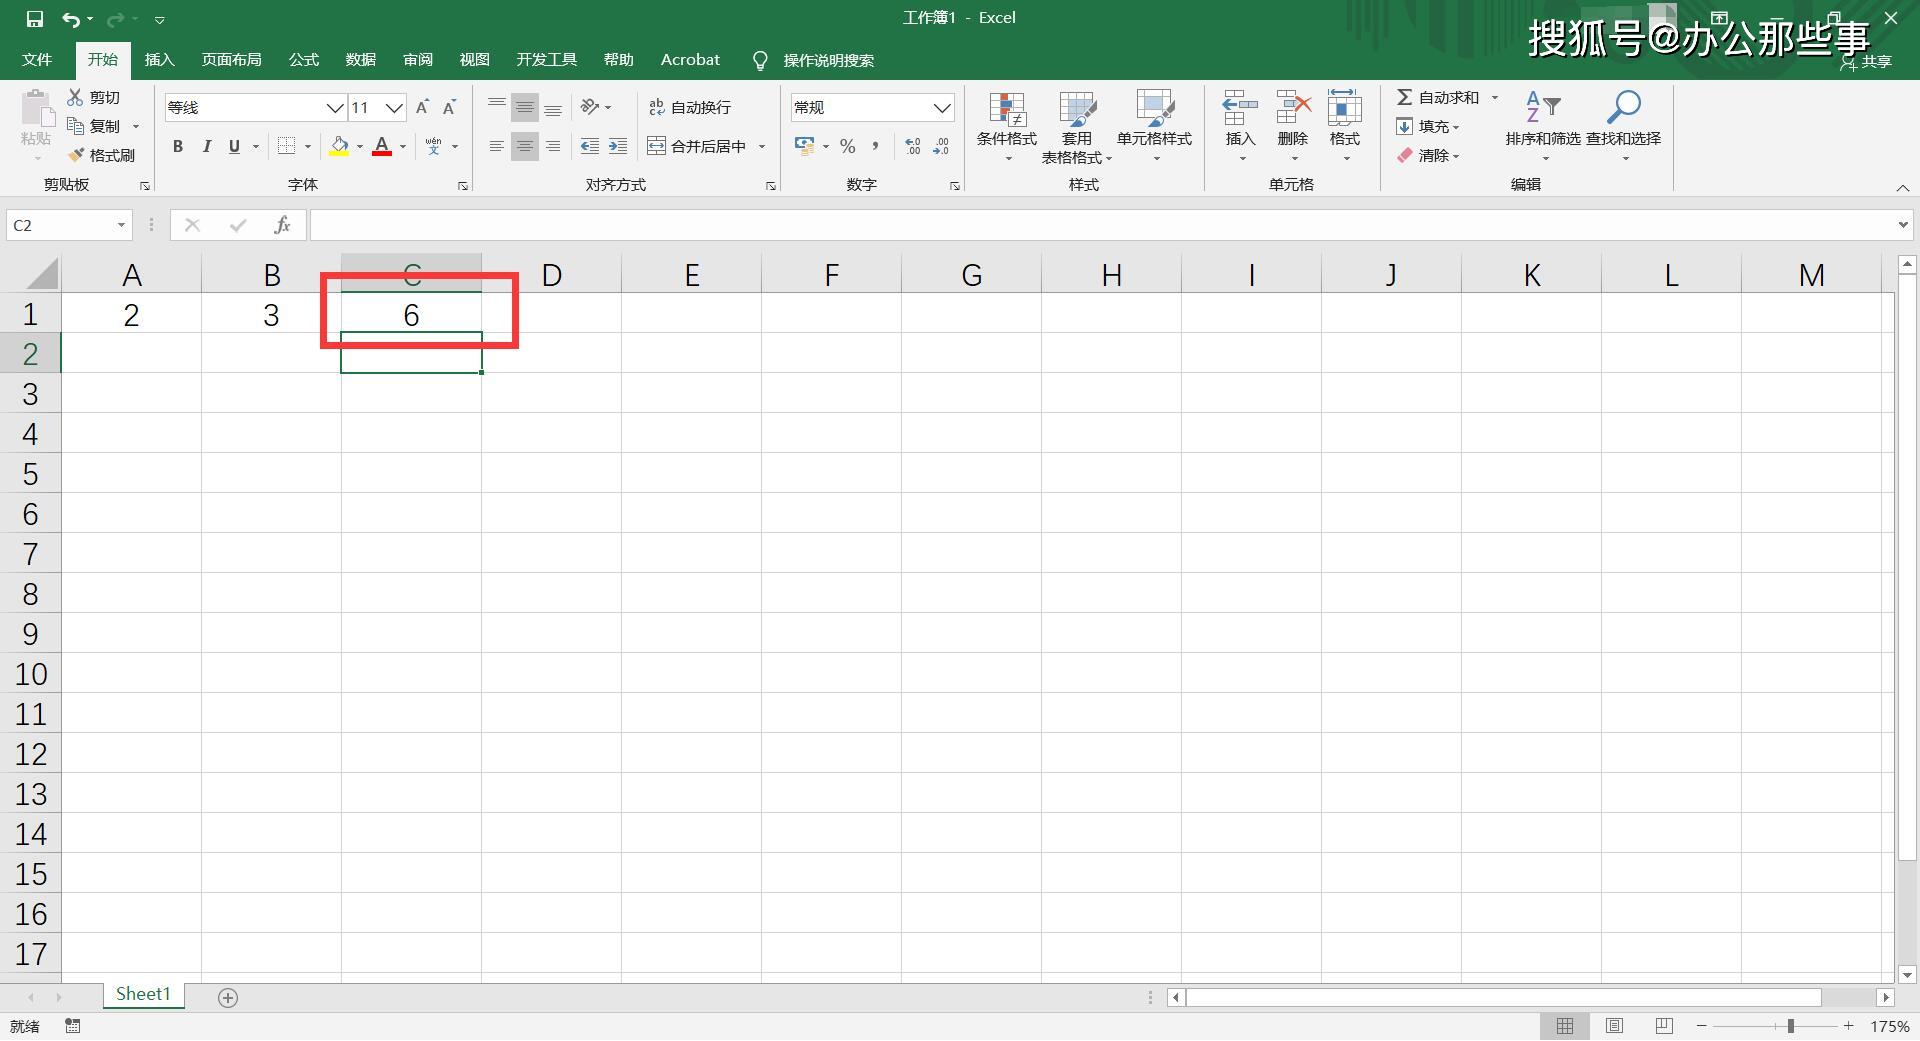Open the number format dropdown (常规)

(942, 107)
